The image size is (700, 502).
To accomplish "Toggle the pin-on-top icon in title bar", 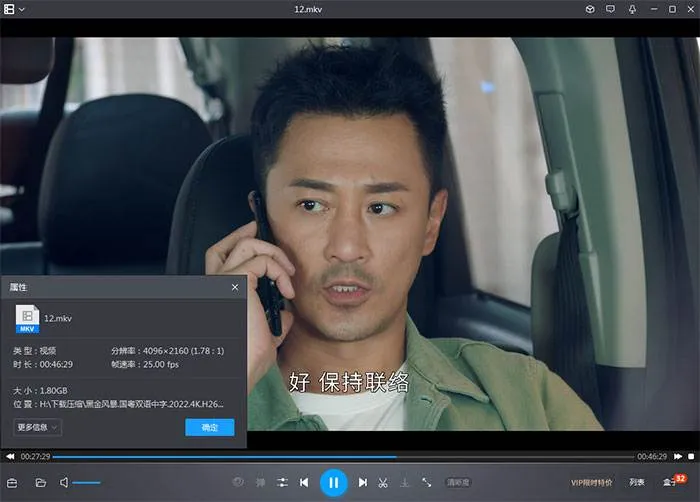I will (632, 9).
